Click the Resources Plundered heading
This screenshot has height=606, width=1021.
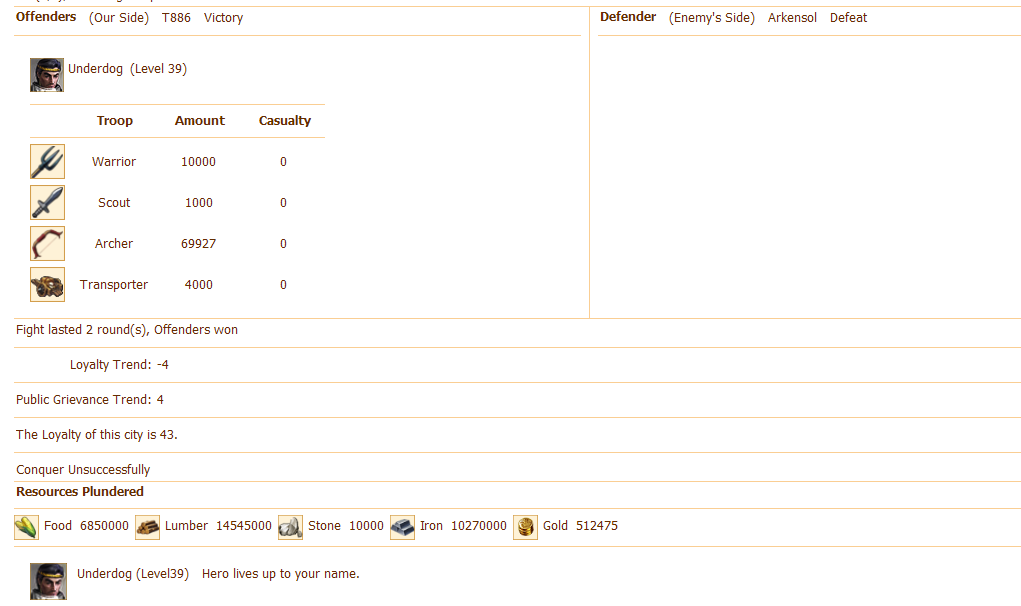tap(80, 492)
